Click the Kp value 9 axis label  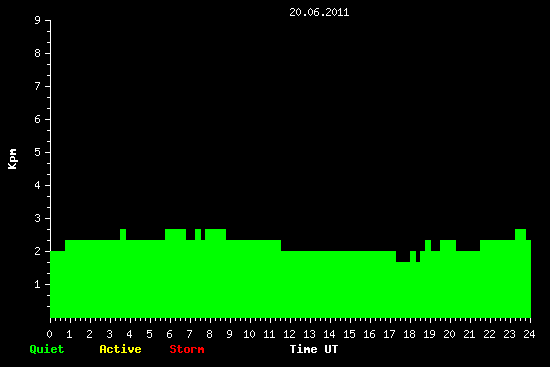(x=38, y=20)
